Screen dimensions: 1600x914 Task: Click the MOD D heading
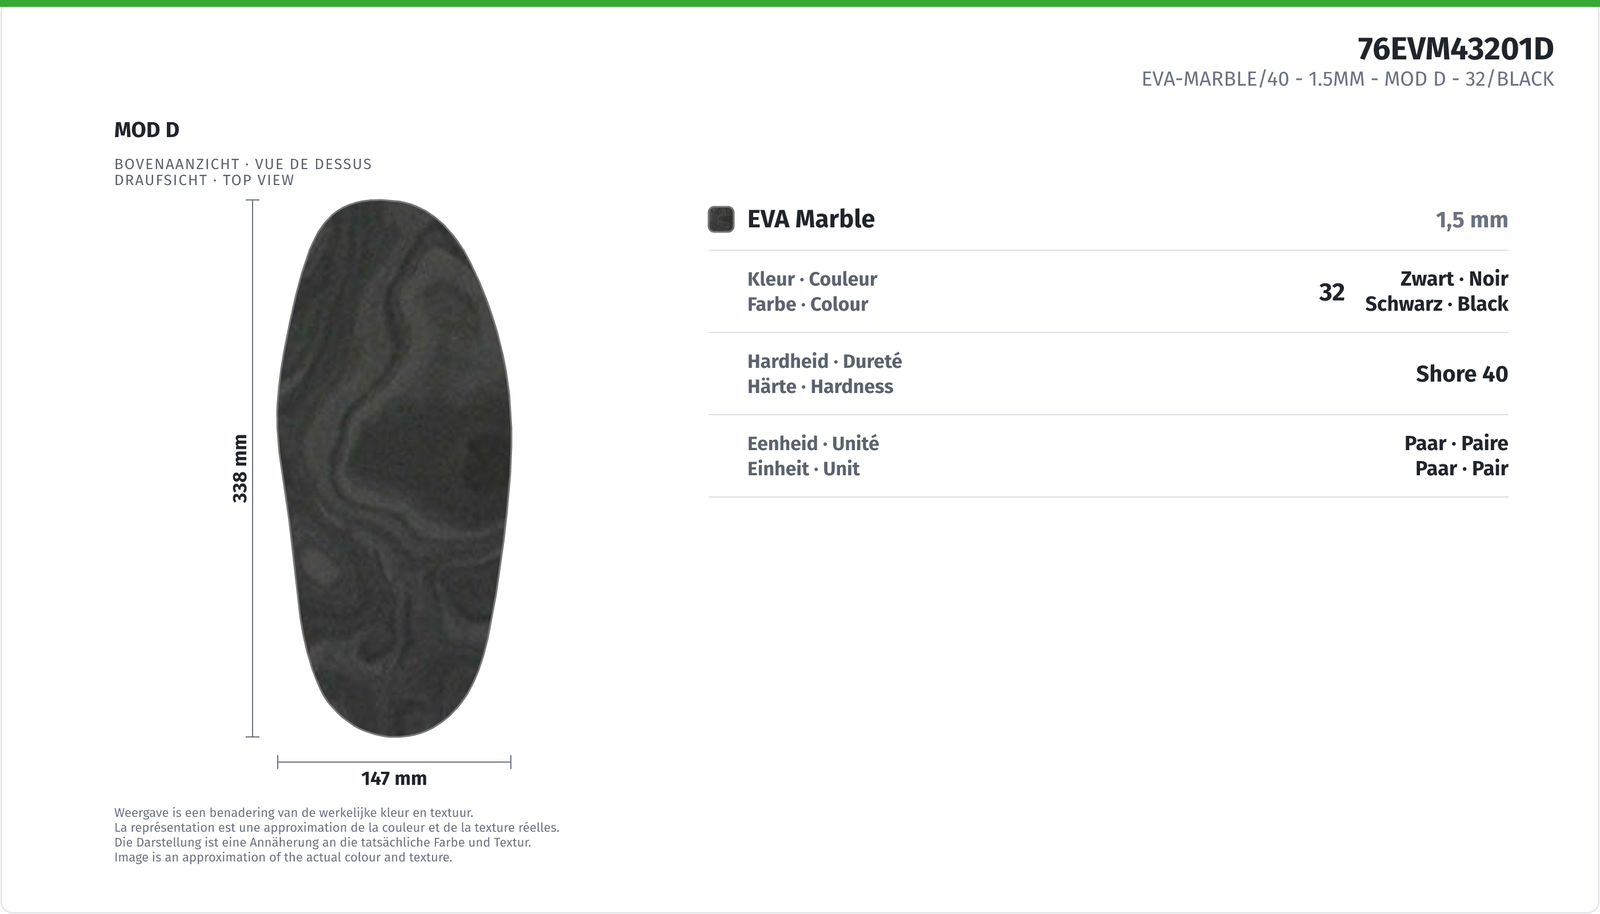(147, 130)
